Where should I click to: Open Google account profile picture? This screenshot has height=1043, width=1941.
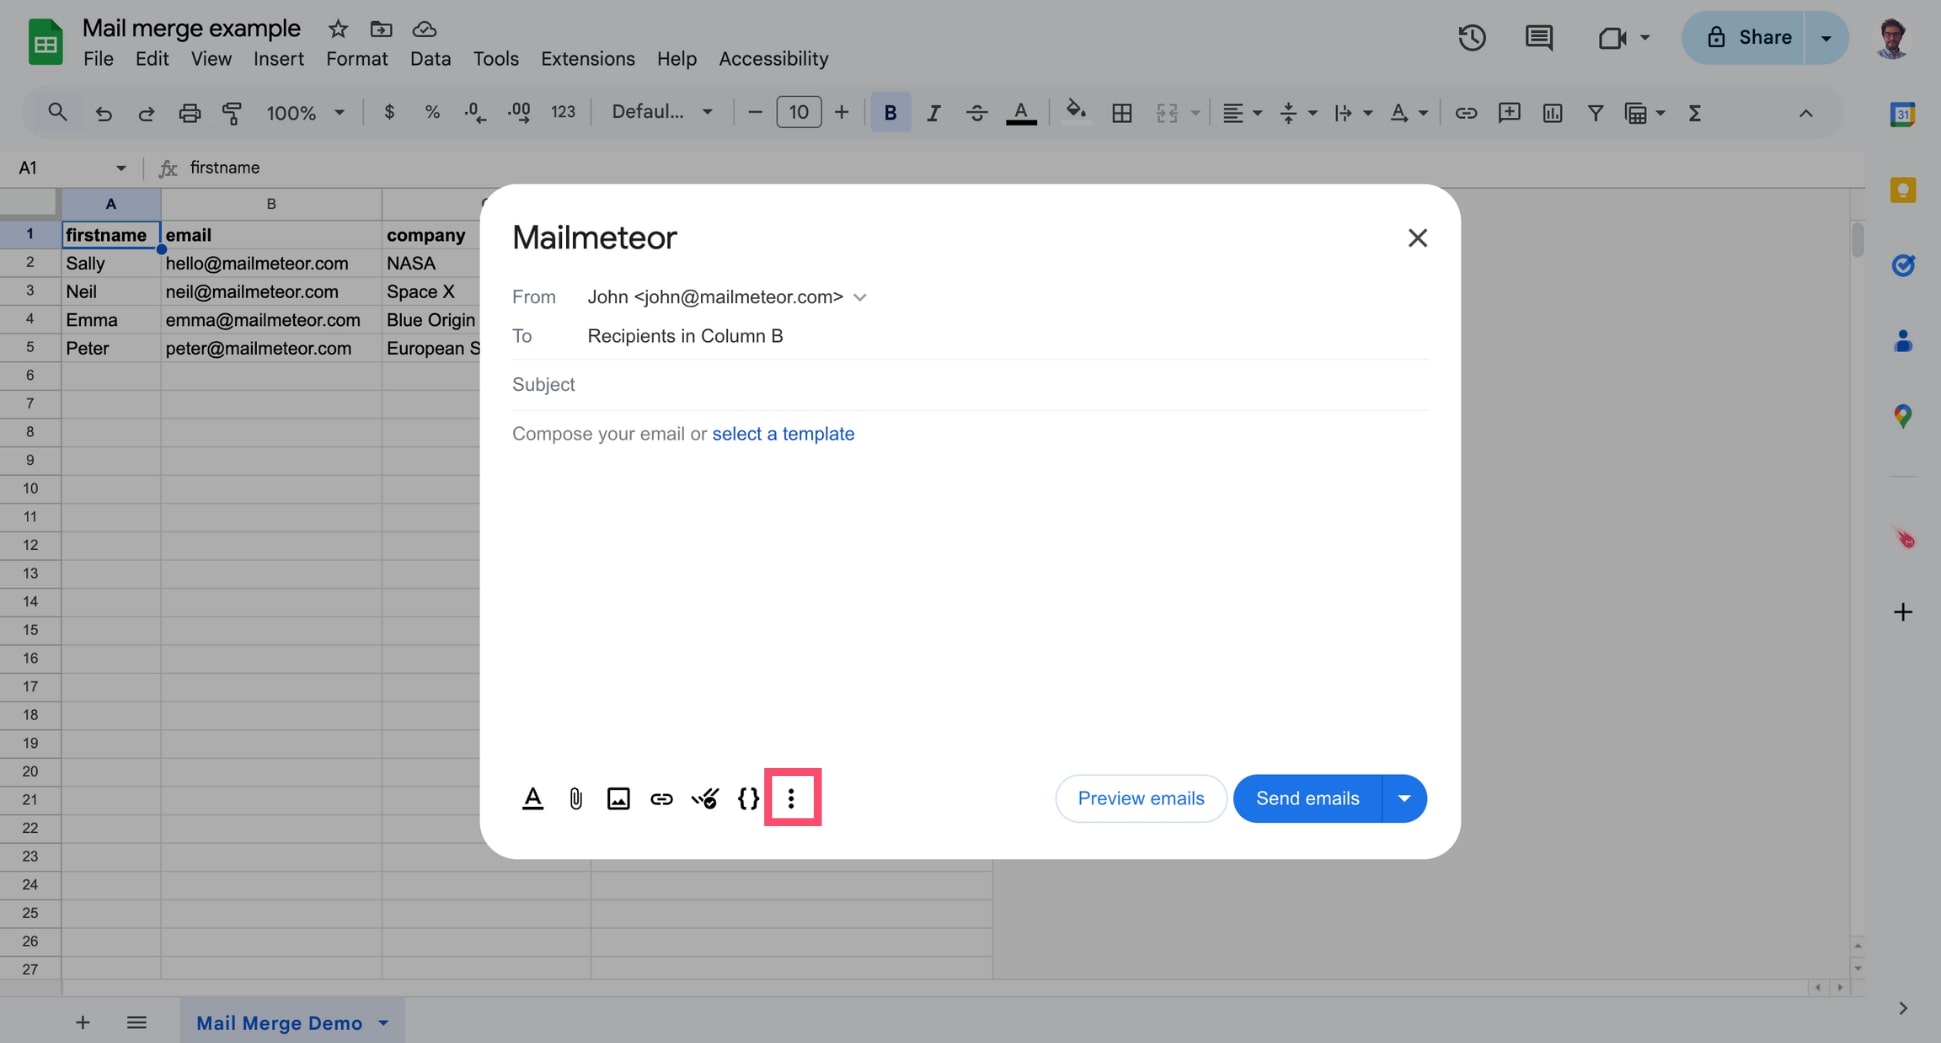tap(1892, 38)
